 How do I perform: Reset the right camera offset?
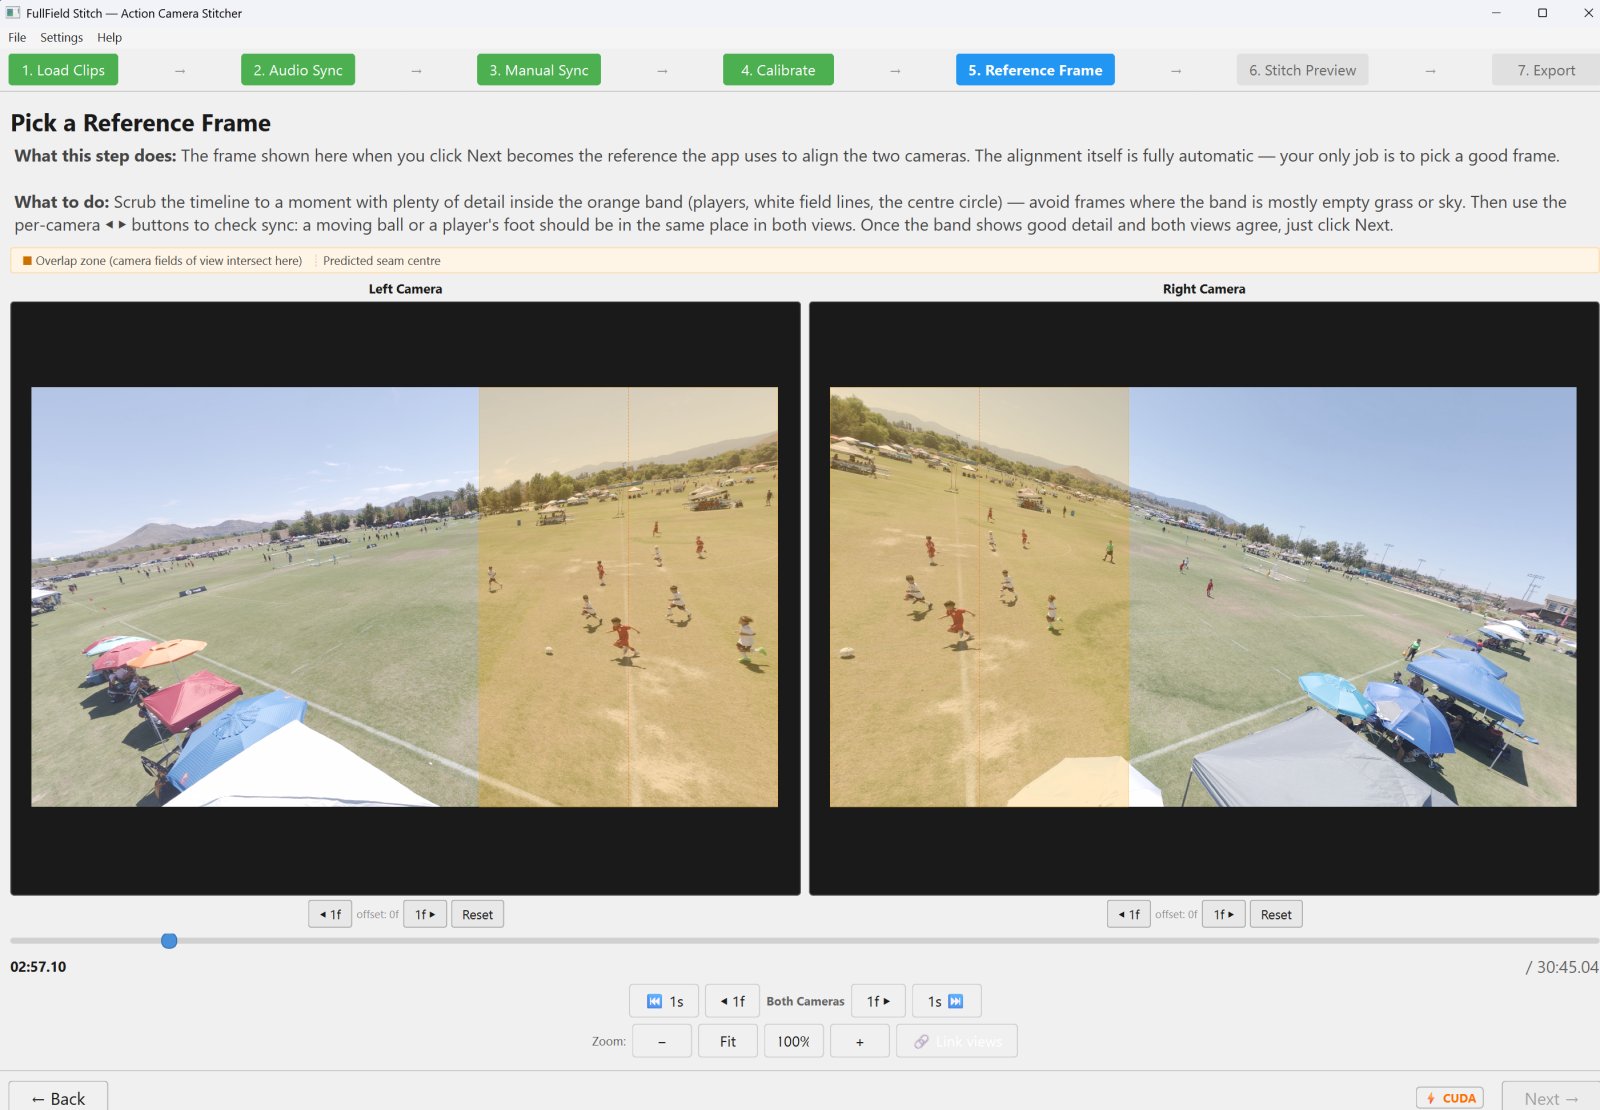(1276, 914)
